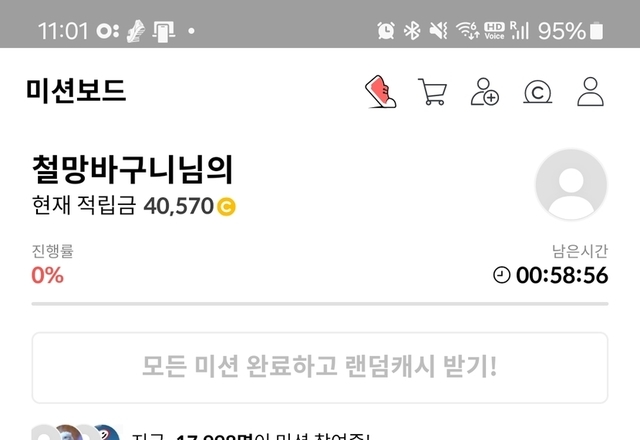The height and width of the screenshot is (440, 640).
Task: Tap the clock icon beside remaining time
Action: pos(502,275)
